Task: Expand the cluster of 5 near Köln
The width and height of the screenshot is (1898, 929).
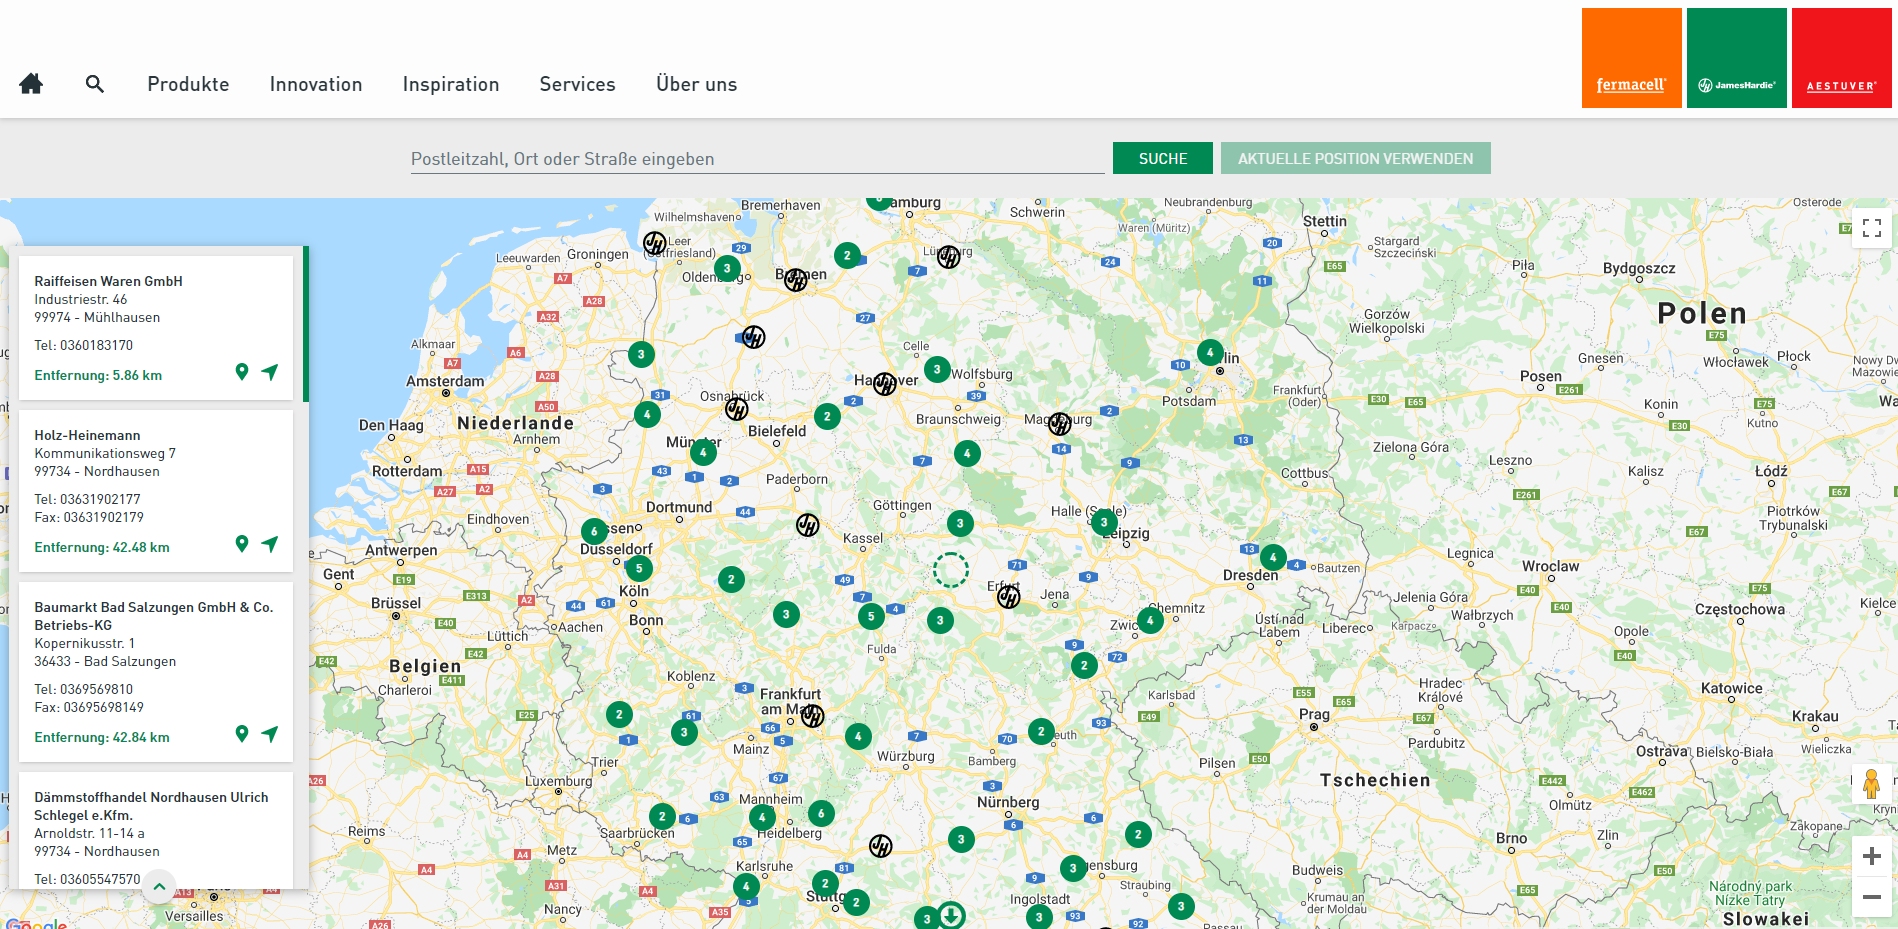Action: tap(639, 568)
